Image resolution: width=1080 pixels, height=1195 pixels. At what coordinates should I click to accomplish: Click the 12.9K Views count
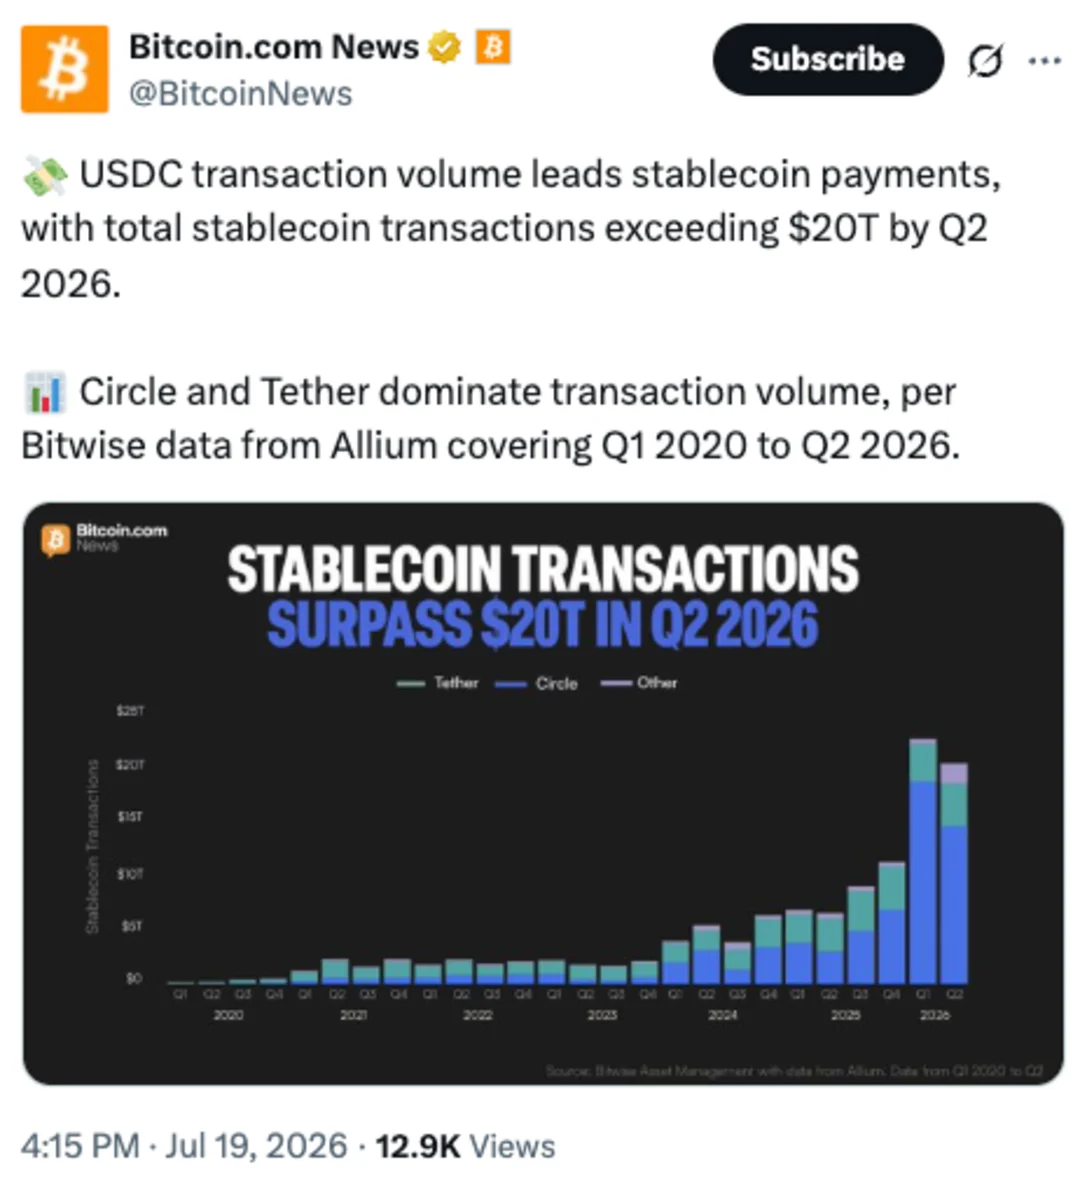coord(466,1146)
